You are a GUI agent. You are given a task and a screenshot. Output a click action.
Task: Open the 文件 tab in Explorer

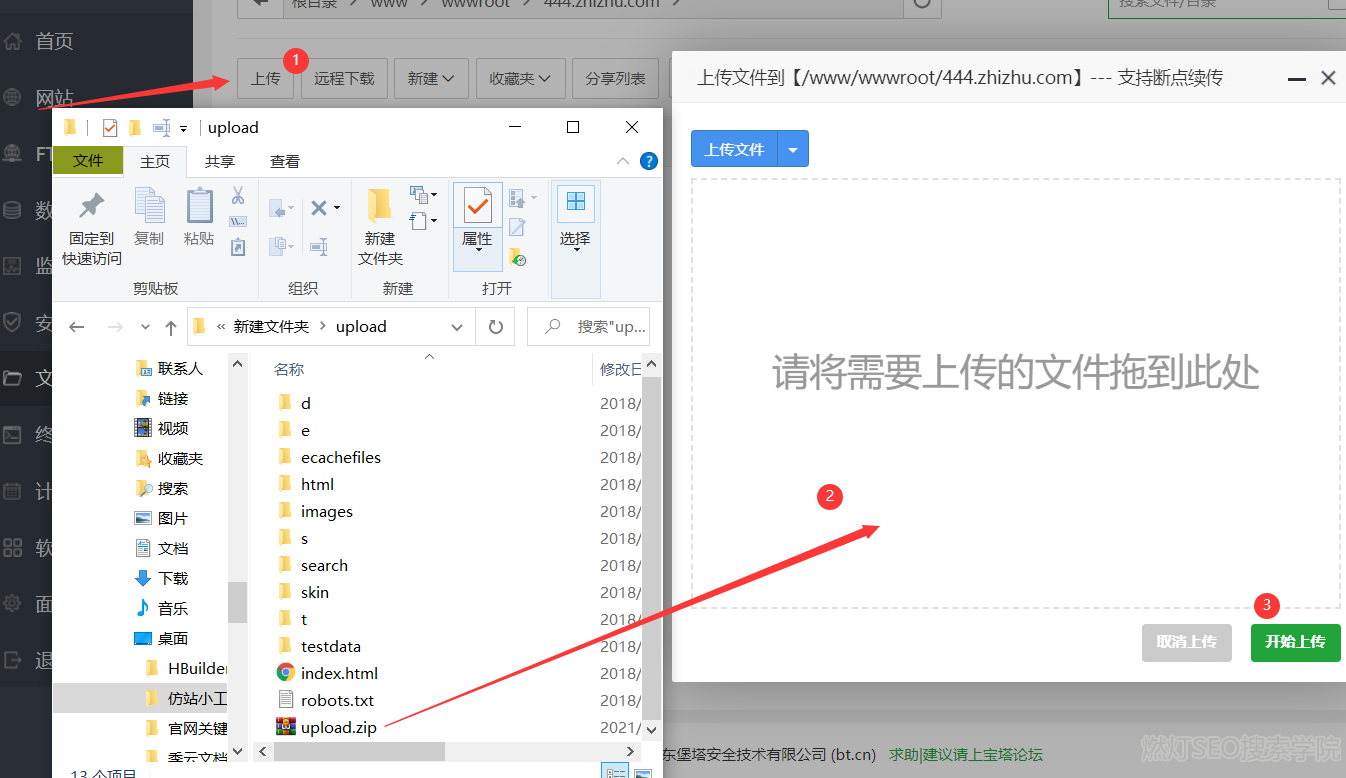(88, 161)
